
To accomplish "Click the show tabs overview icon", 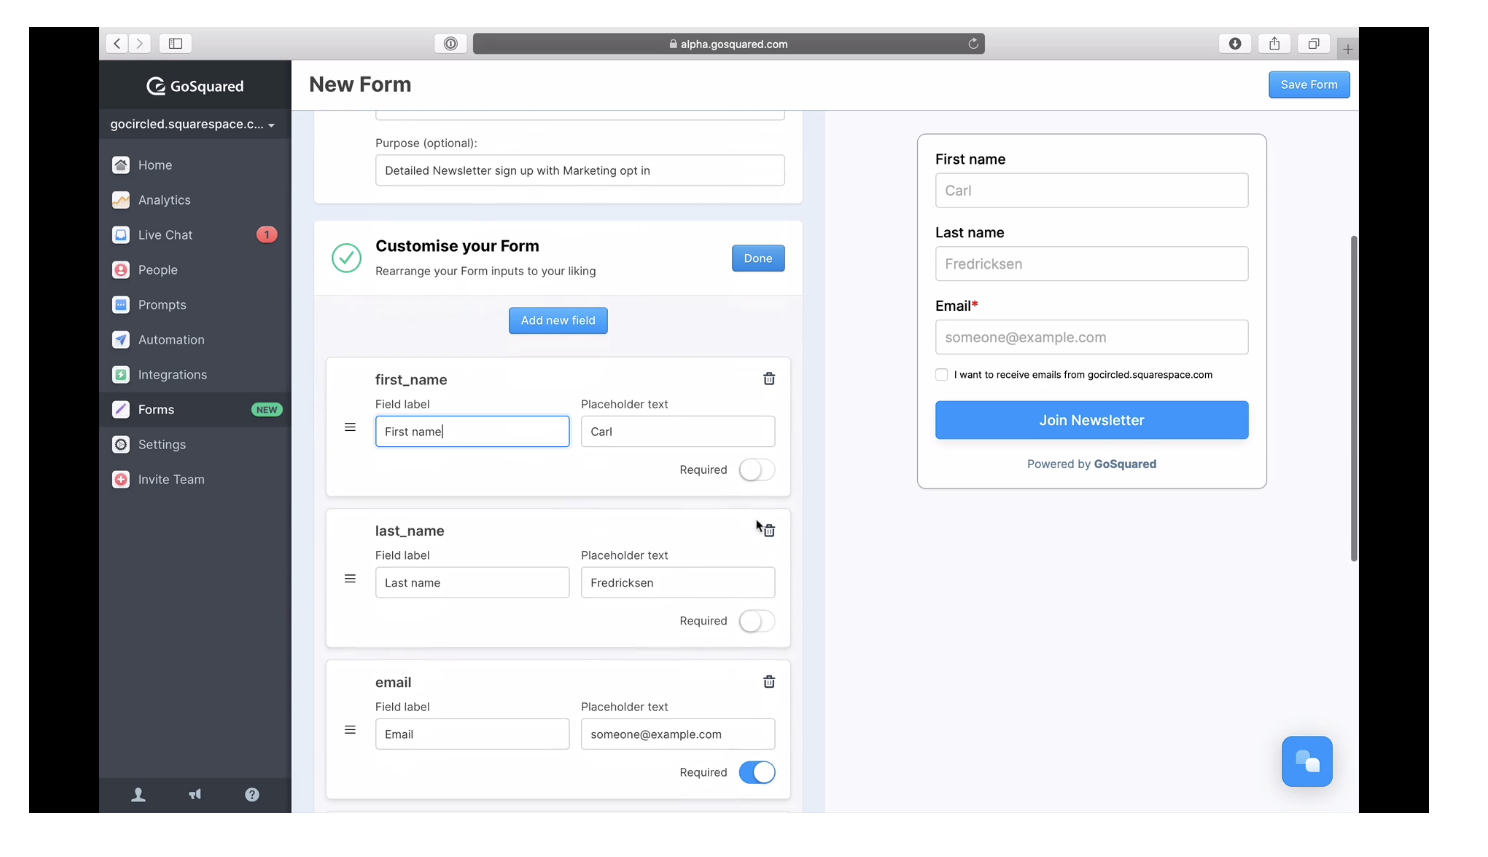I will tap(1314, 43).
